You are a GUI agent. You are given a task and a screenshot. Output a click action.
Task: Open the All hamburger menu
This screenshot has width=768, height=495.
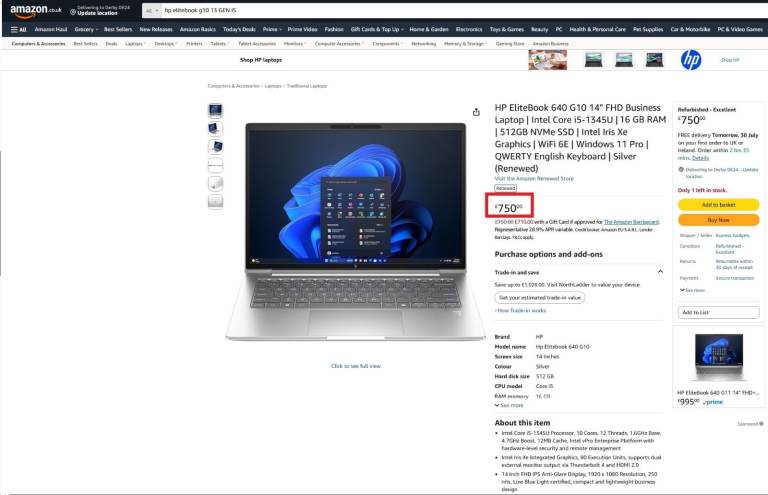click(19, 29)
